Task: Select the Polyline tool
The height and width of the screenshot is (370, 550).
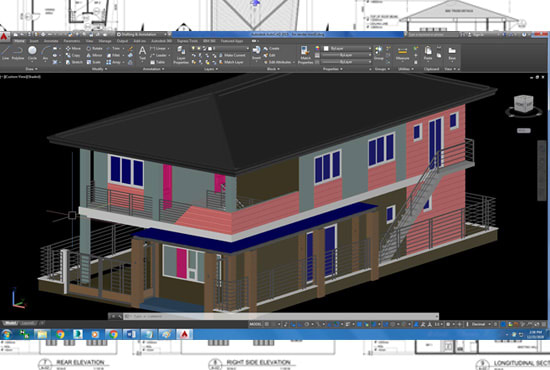Action: tap(18, 53)
